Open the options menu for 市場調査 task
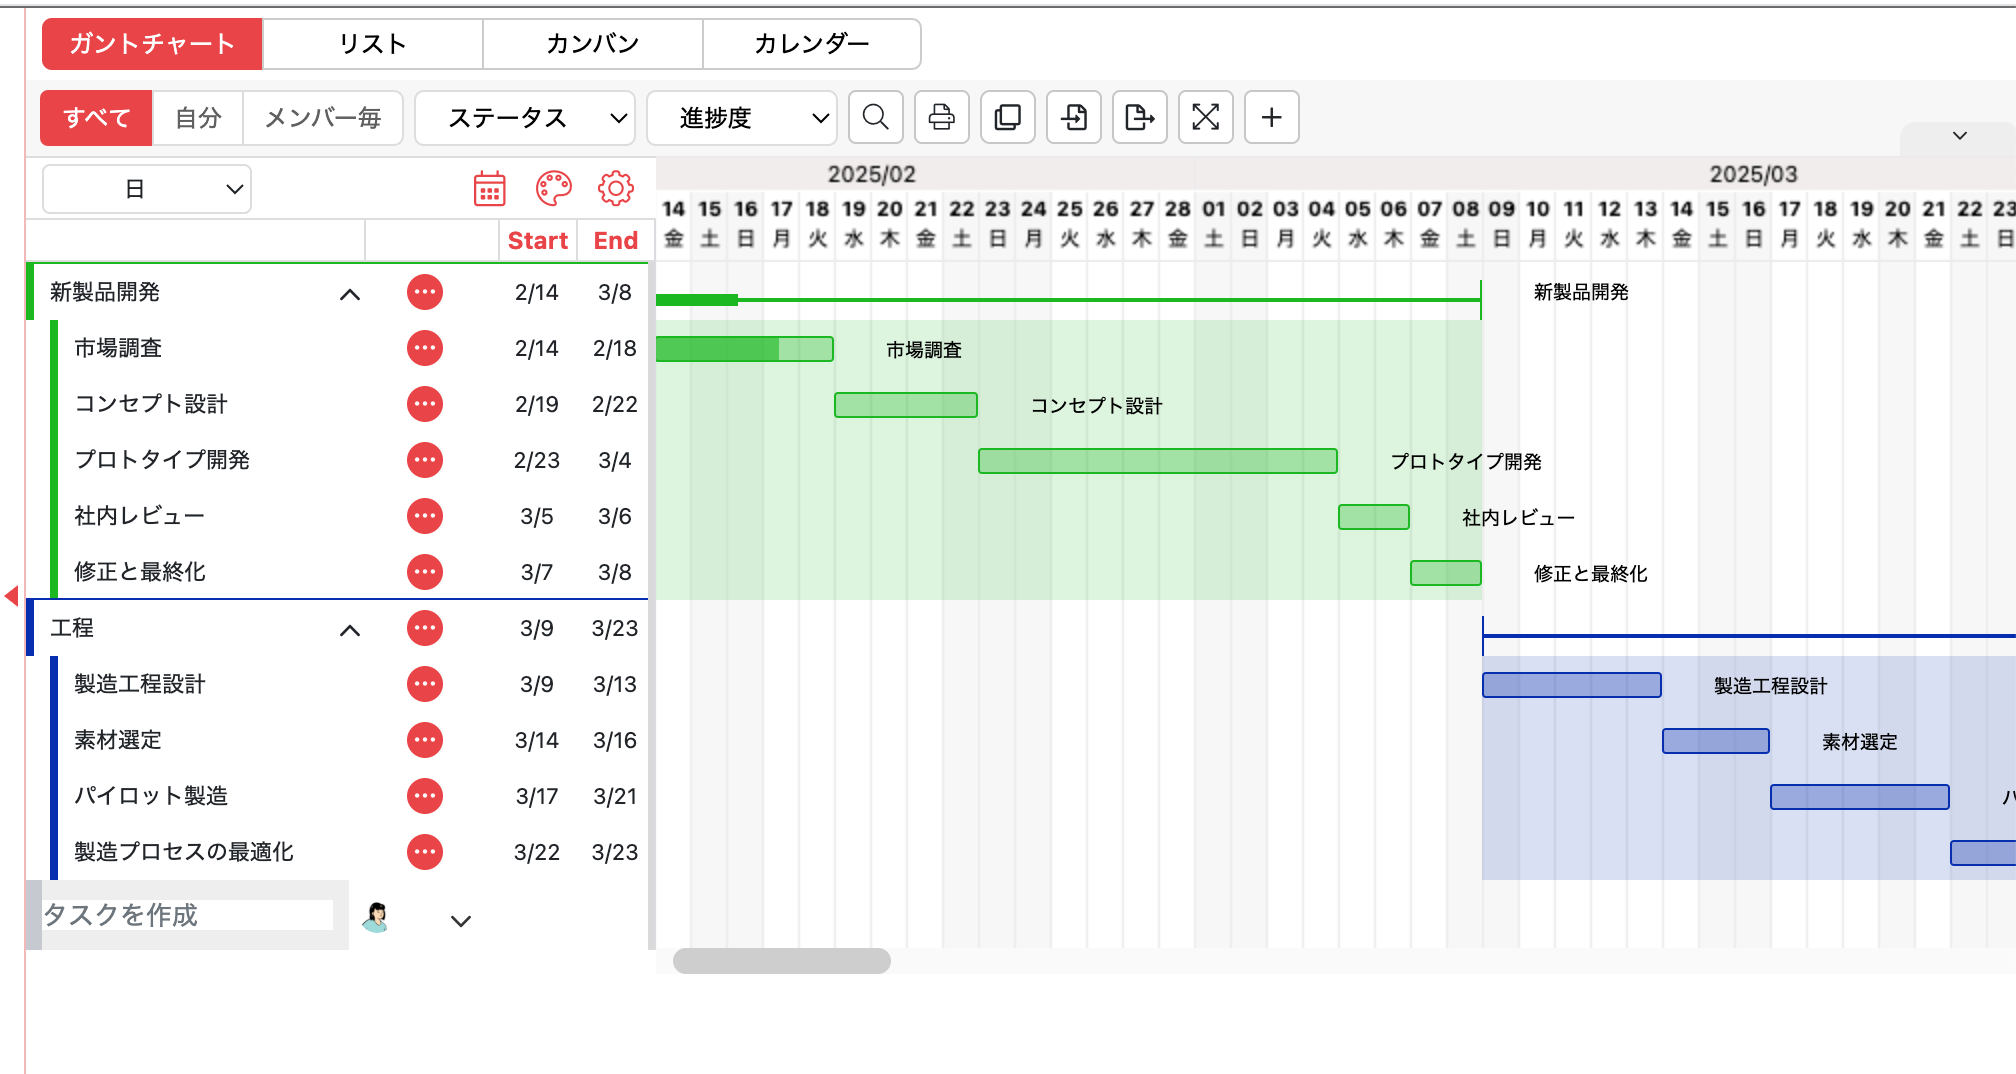This screenshot has height=1074, width=2016. (x=424, y=348)
